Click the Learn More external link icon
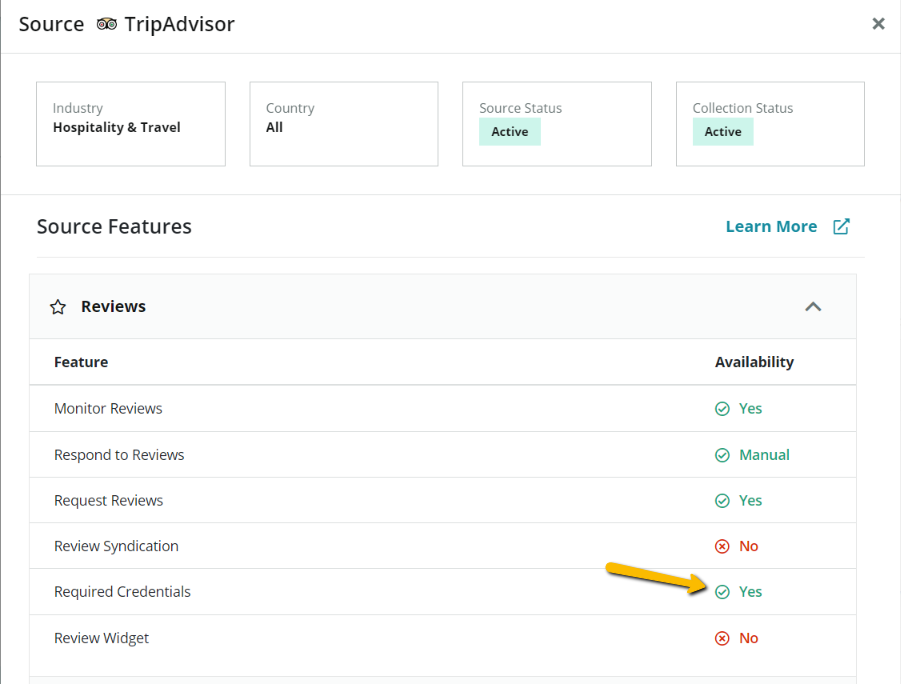This screenshot has height=684, width=901. click(x=841, y=226)
